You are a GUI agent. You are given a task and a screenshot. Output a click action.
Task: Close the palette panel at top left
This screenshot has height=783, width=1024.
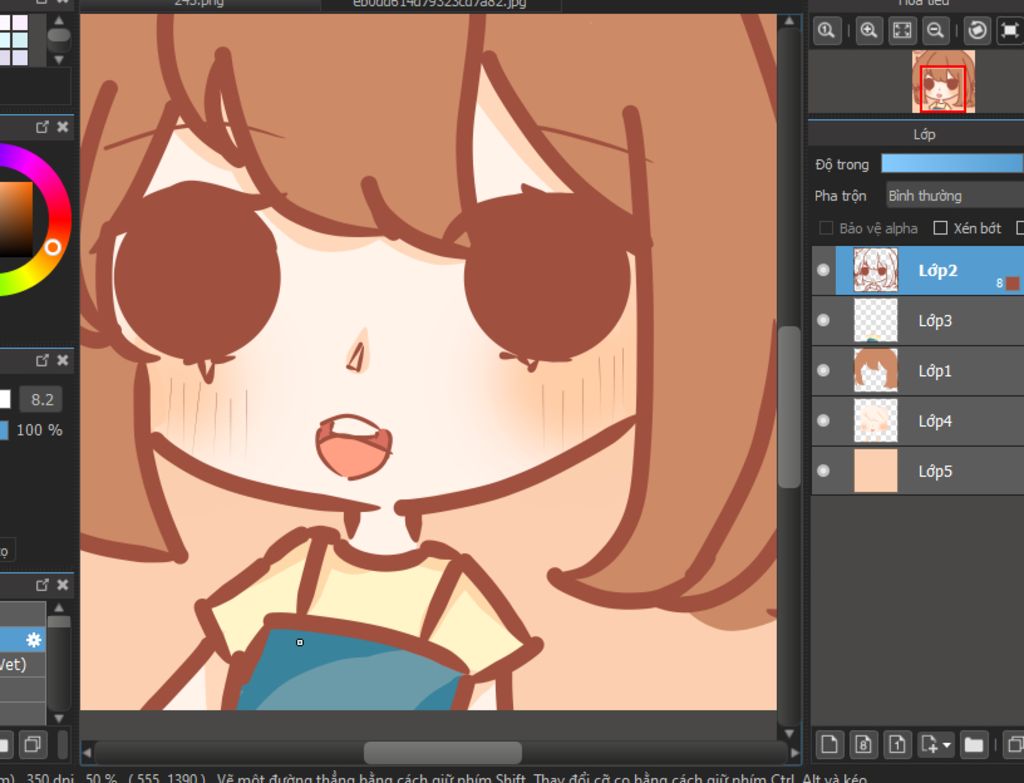point(63,1)
